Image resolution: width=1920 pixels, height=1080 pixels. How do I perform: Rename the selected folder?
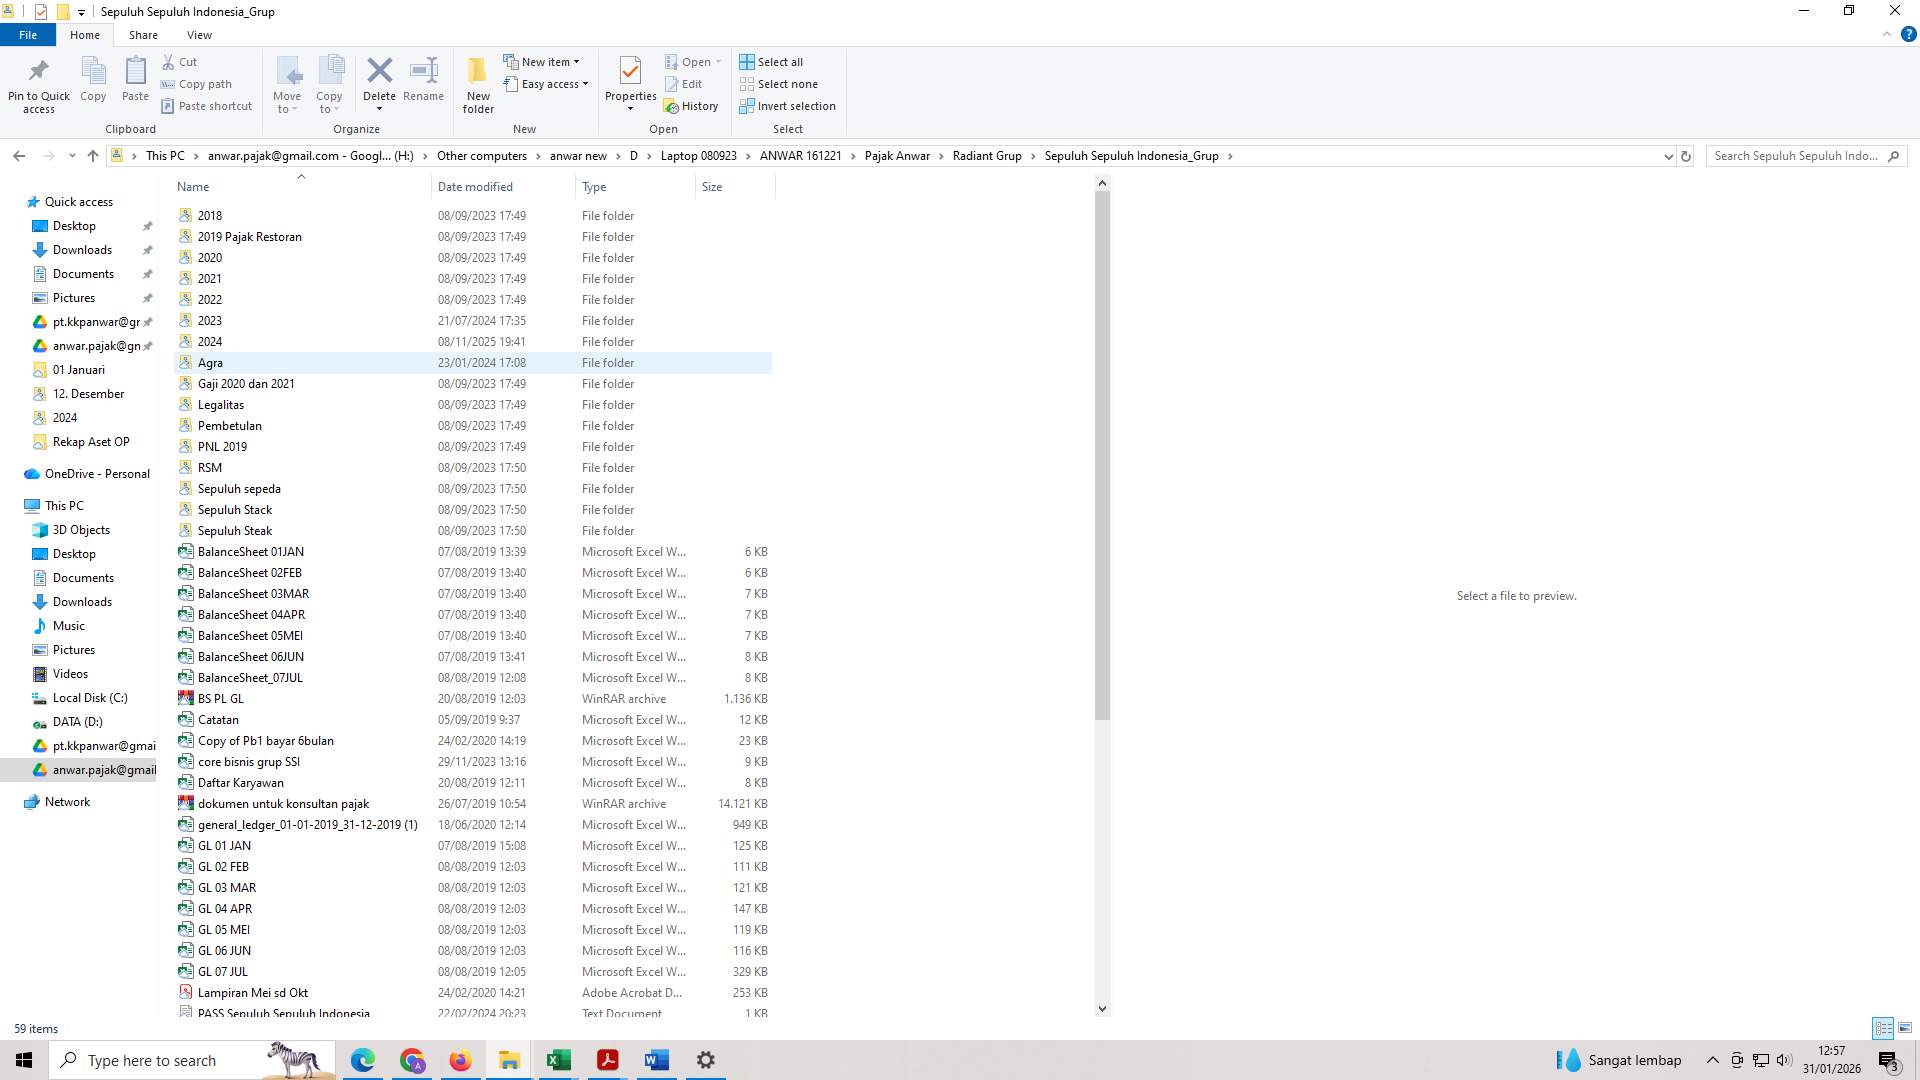422,80
